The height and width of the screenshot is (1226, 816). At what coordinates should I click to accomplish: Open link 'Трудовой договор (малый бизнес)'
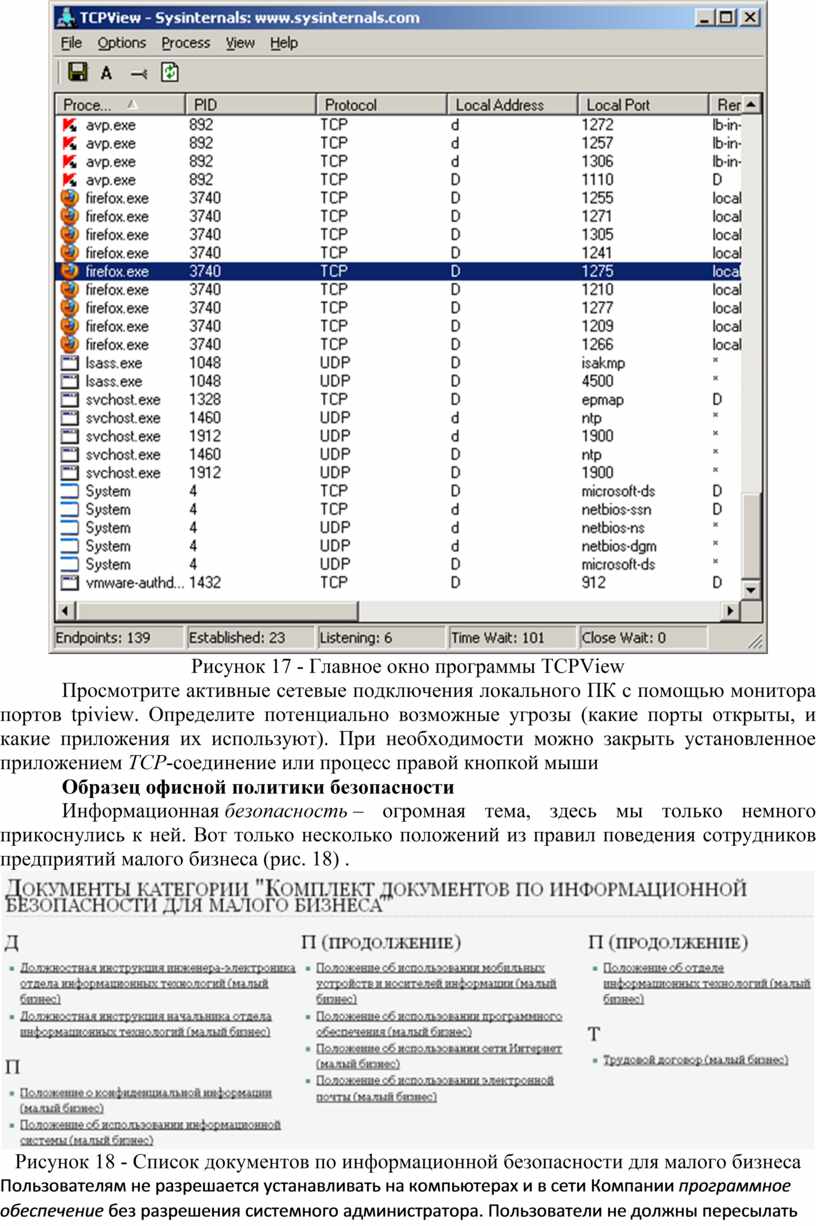pyautogui.click(x=696, y=1059)
